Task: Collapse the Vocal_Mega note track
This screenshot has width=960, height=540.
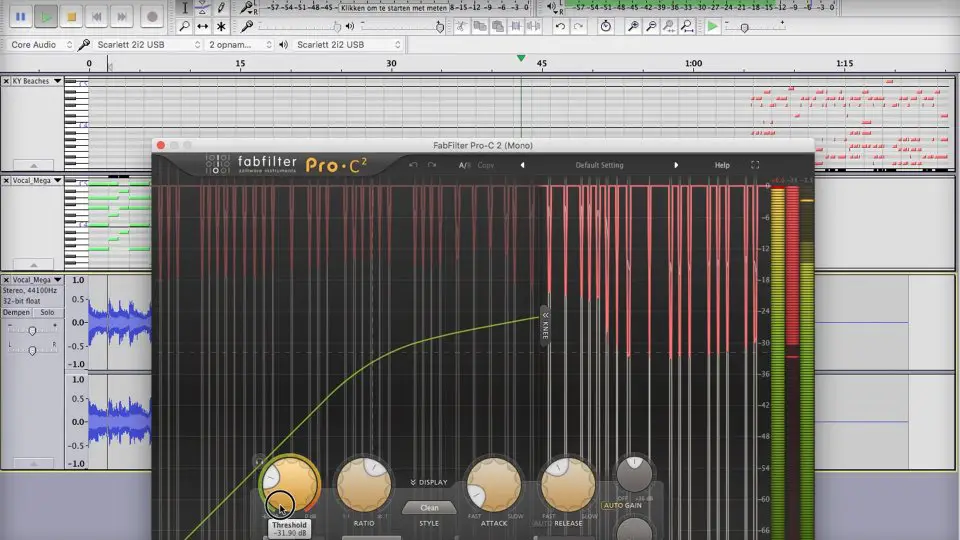Action: click(x=34, y=264)
